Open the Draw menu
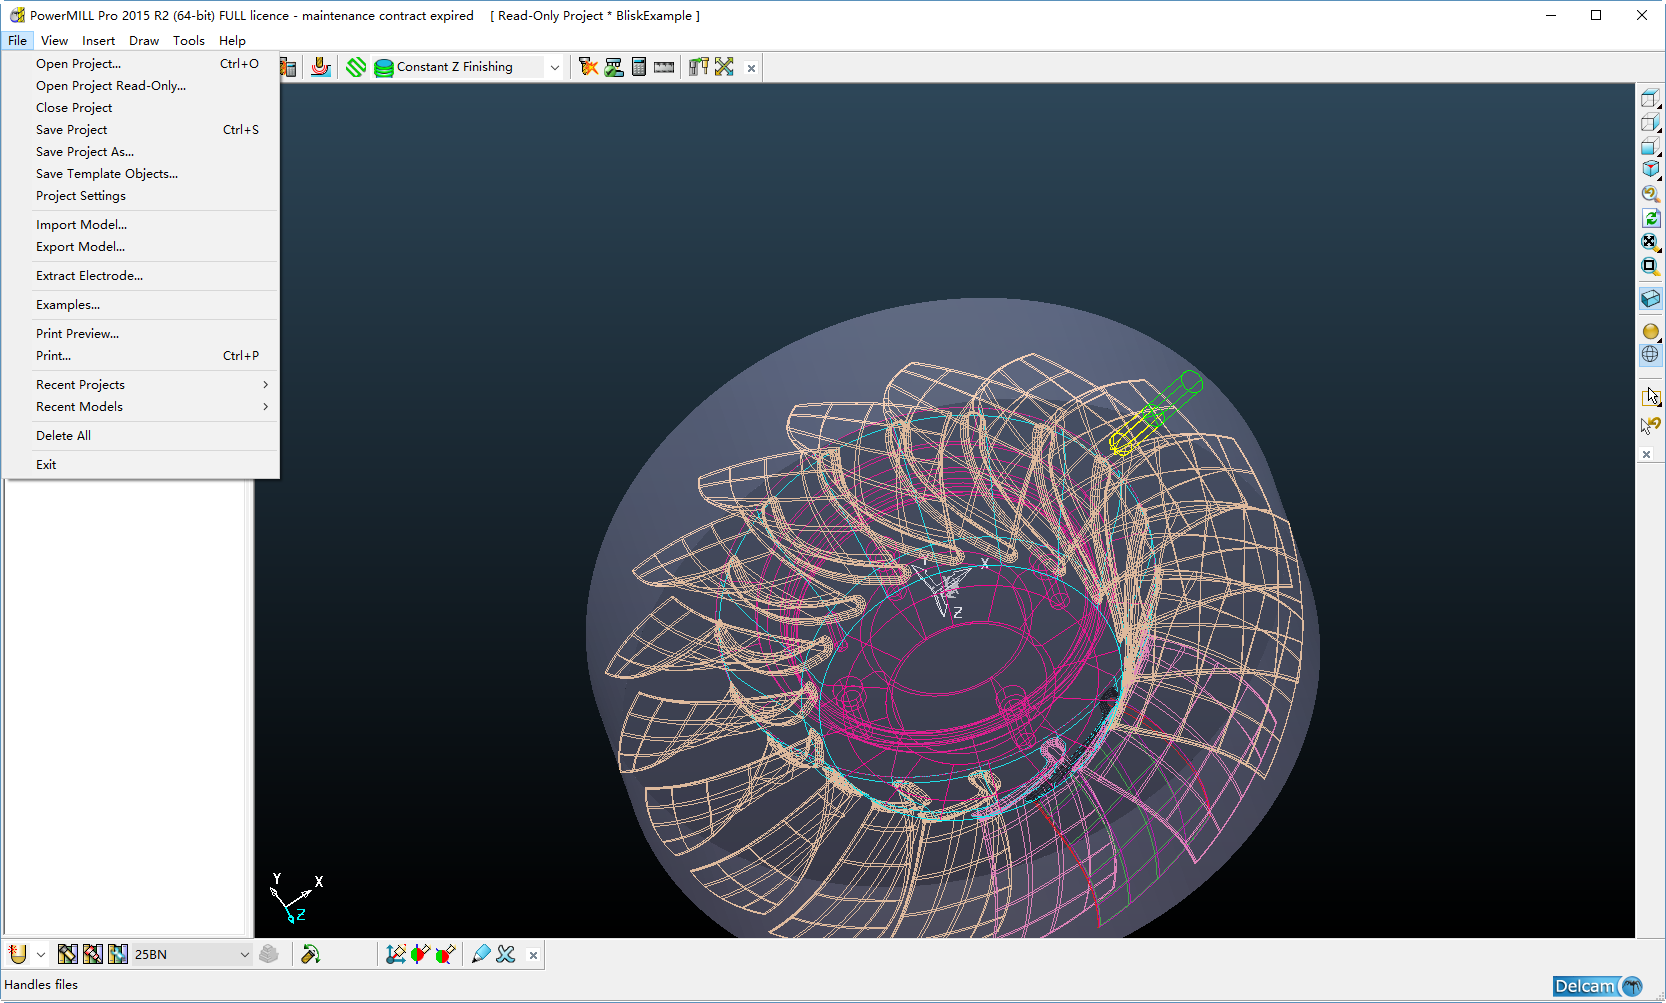1666x1003 pixels. (144, 41)
